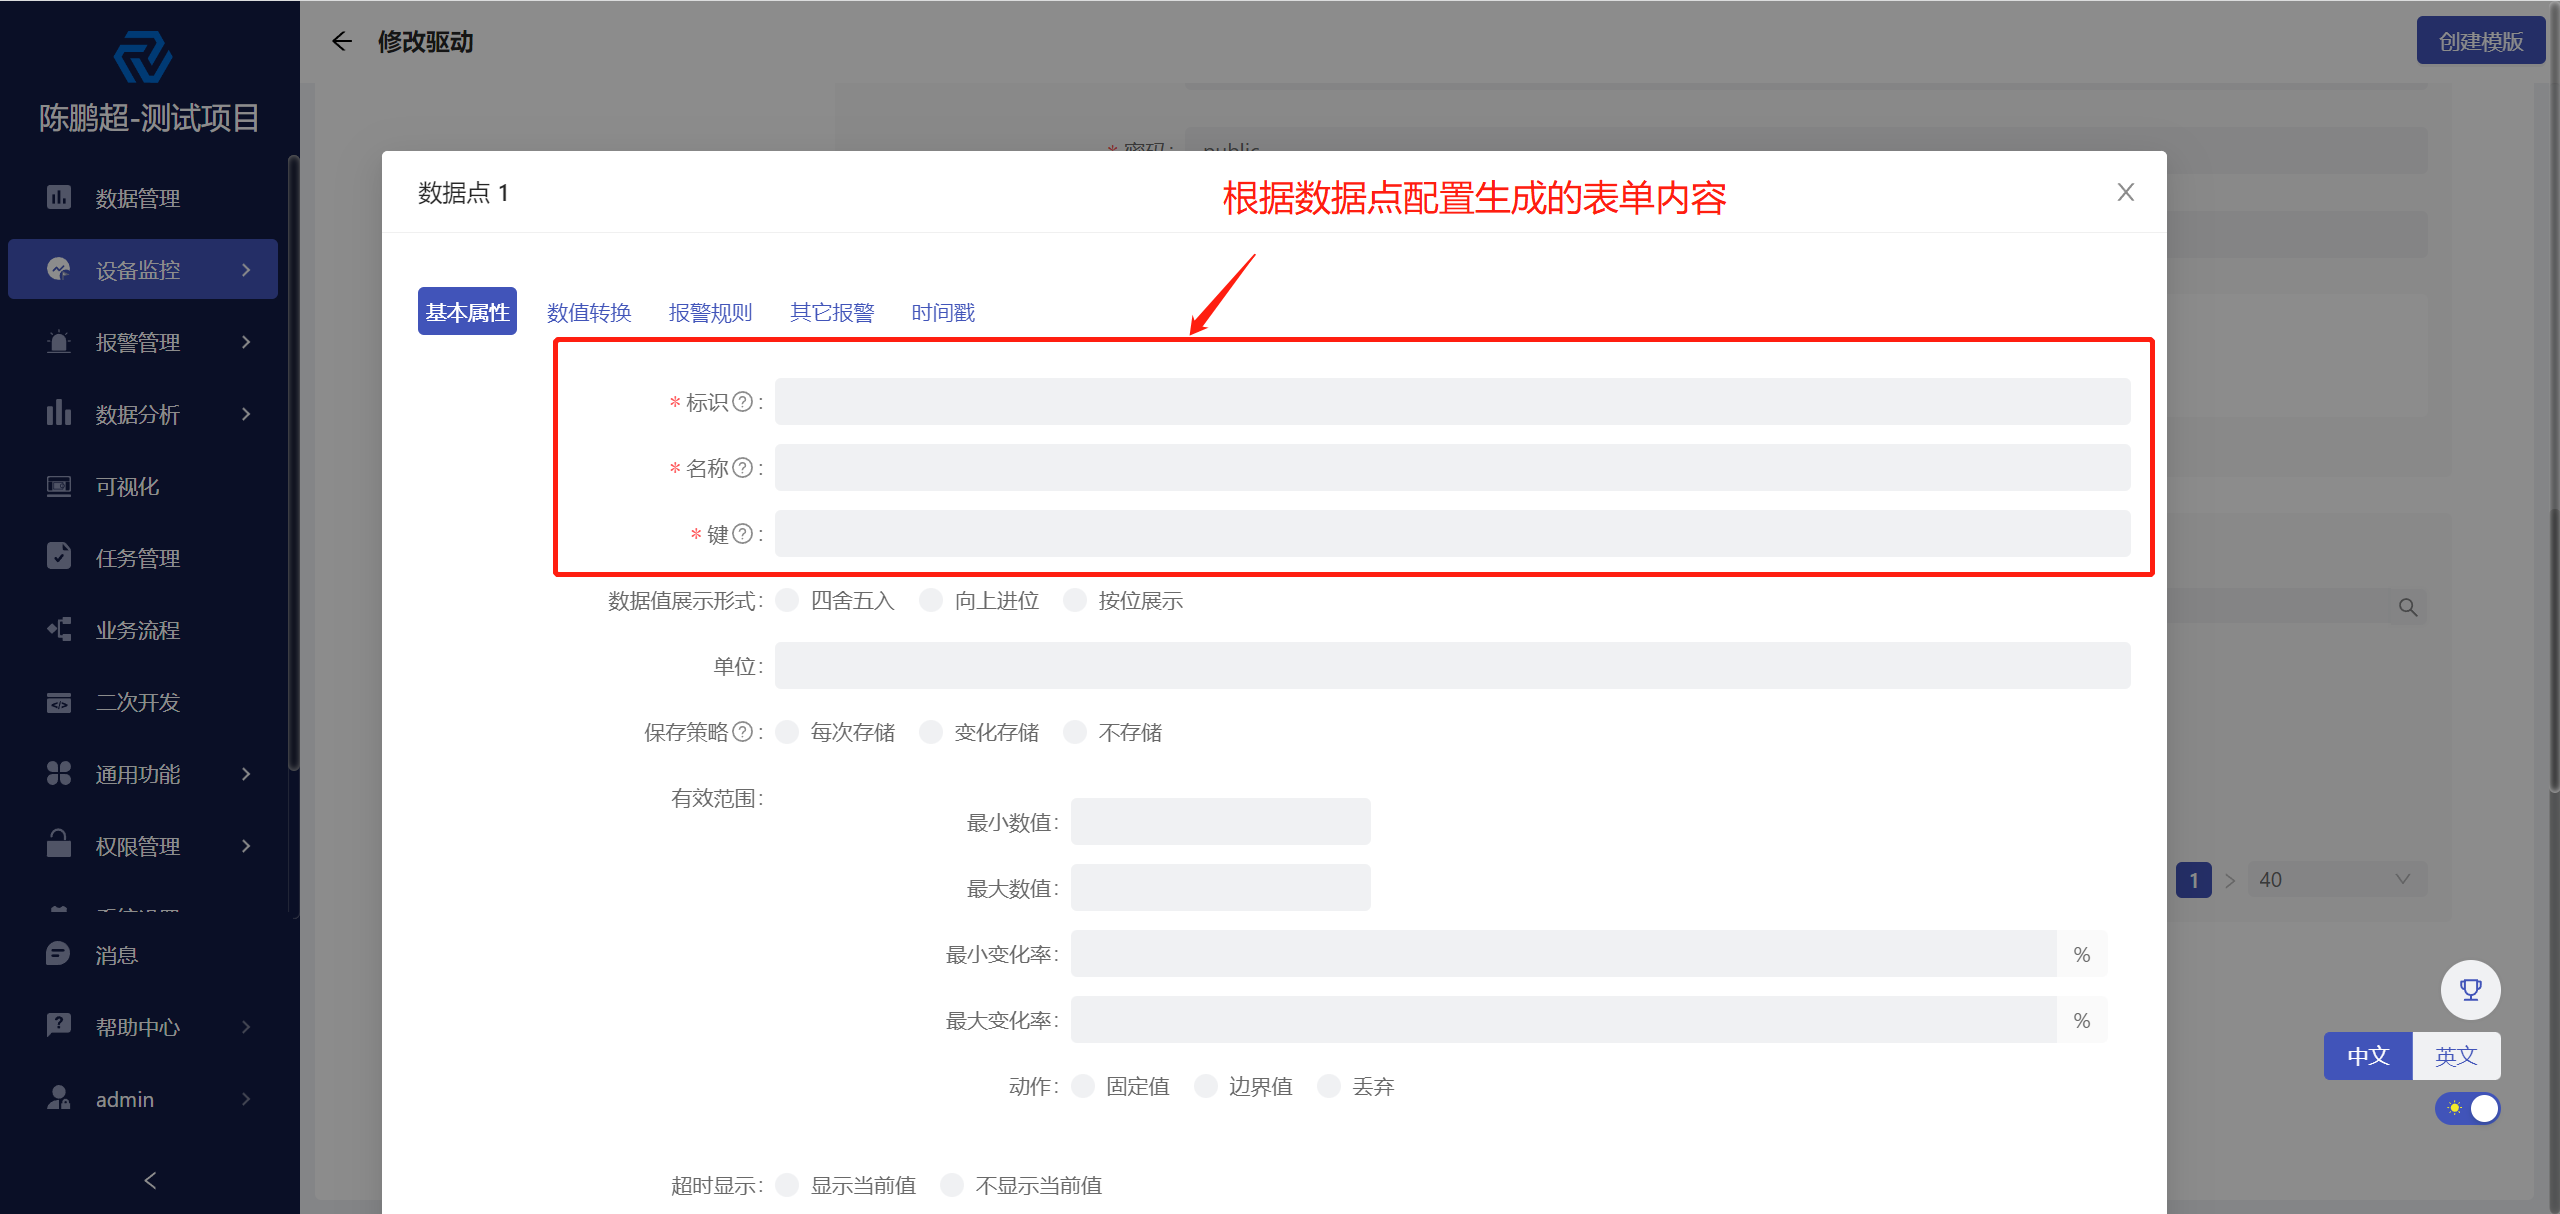This screenshot has width=2560, height=1214.
Task: Choose 变化存储 save strategy
Action: 931,732
